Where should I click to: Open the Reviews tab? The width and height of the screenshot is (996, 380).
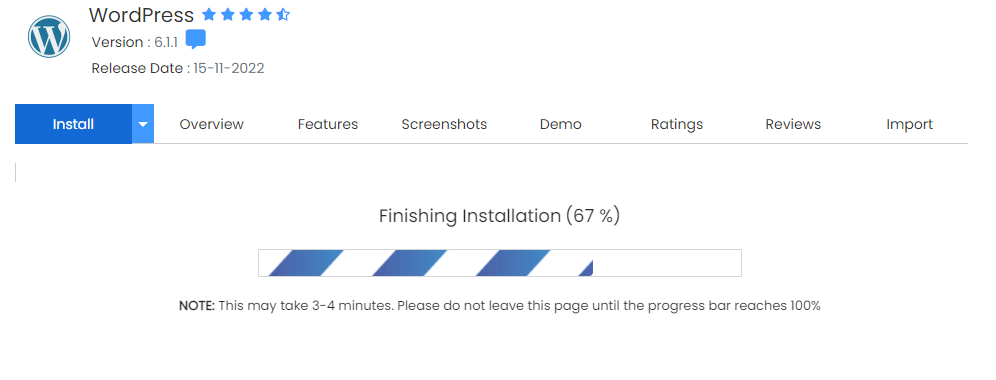coord(793,124)
